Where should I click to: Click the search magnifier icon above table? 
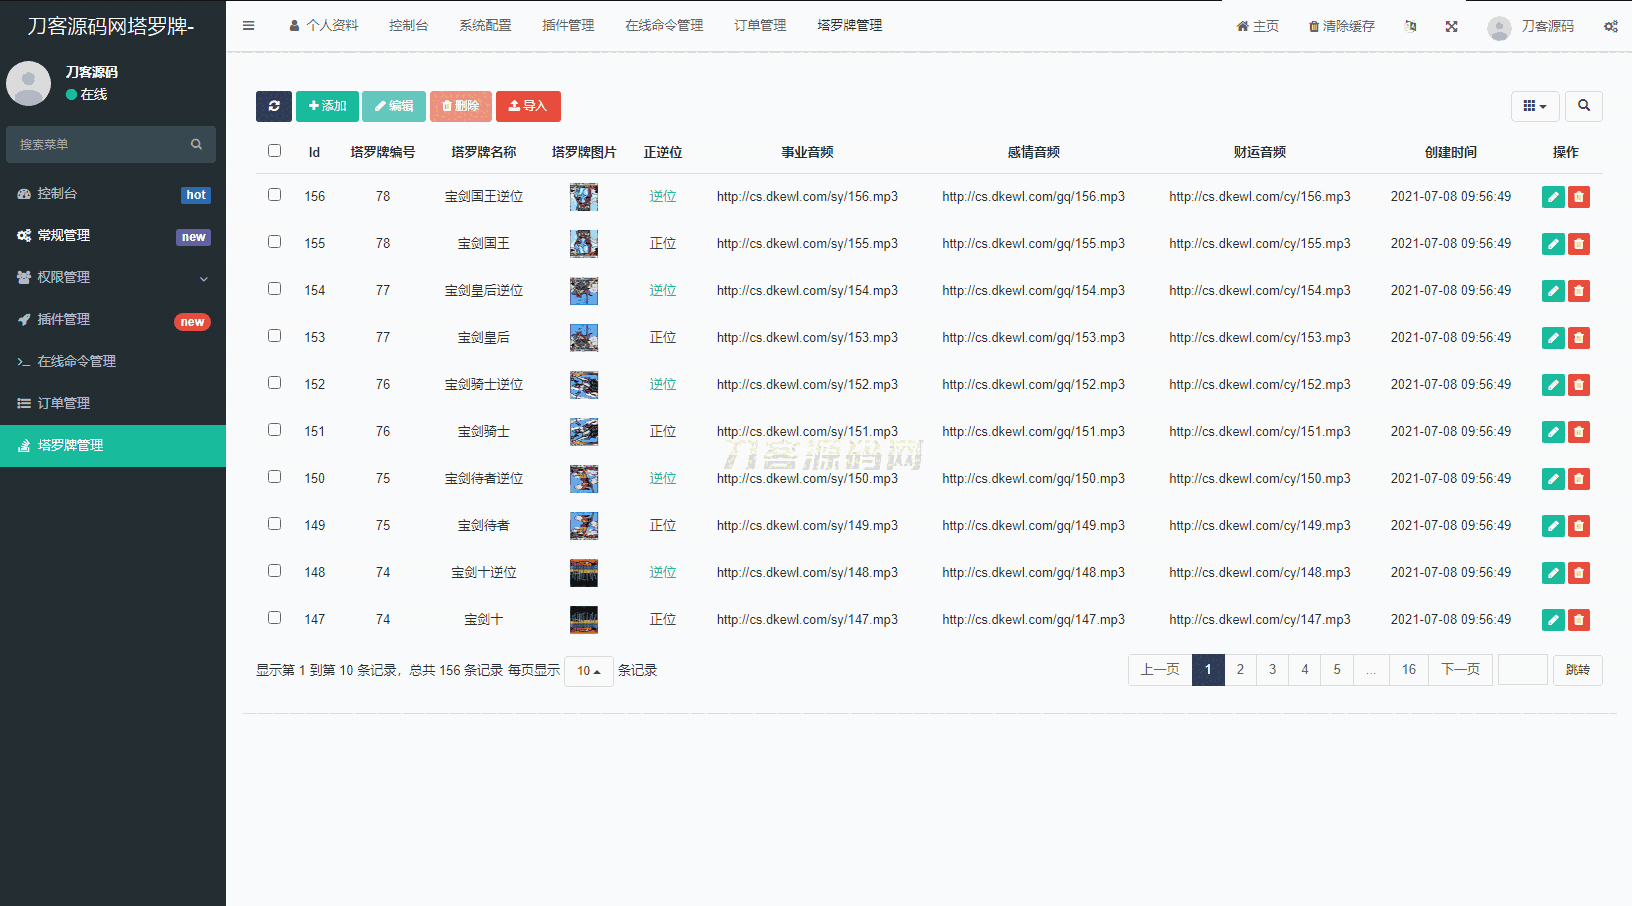pyautogui.click(x=1583, y=106)
